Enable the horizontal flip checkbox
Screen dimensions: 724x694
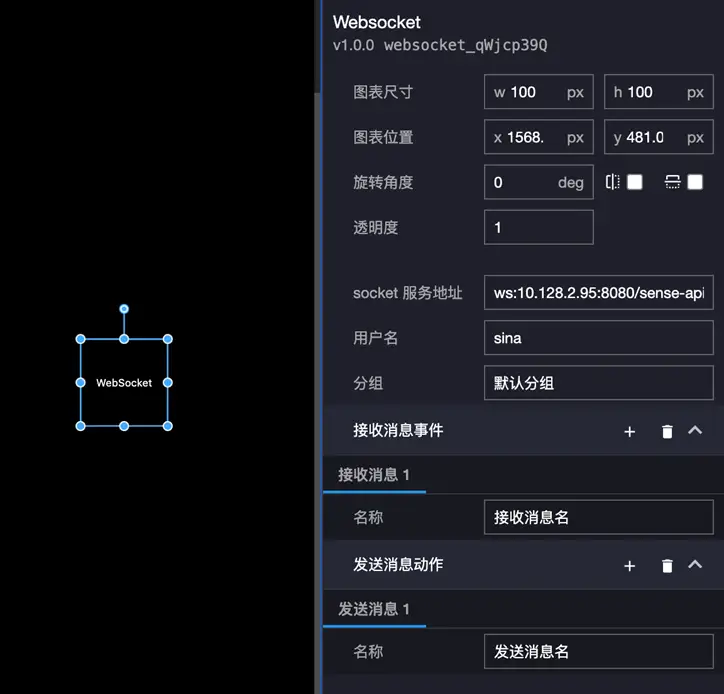[634, 182]
